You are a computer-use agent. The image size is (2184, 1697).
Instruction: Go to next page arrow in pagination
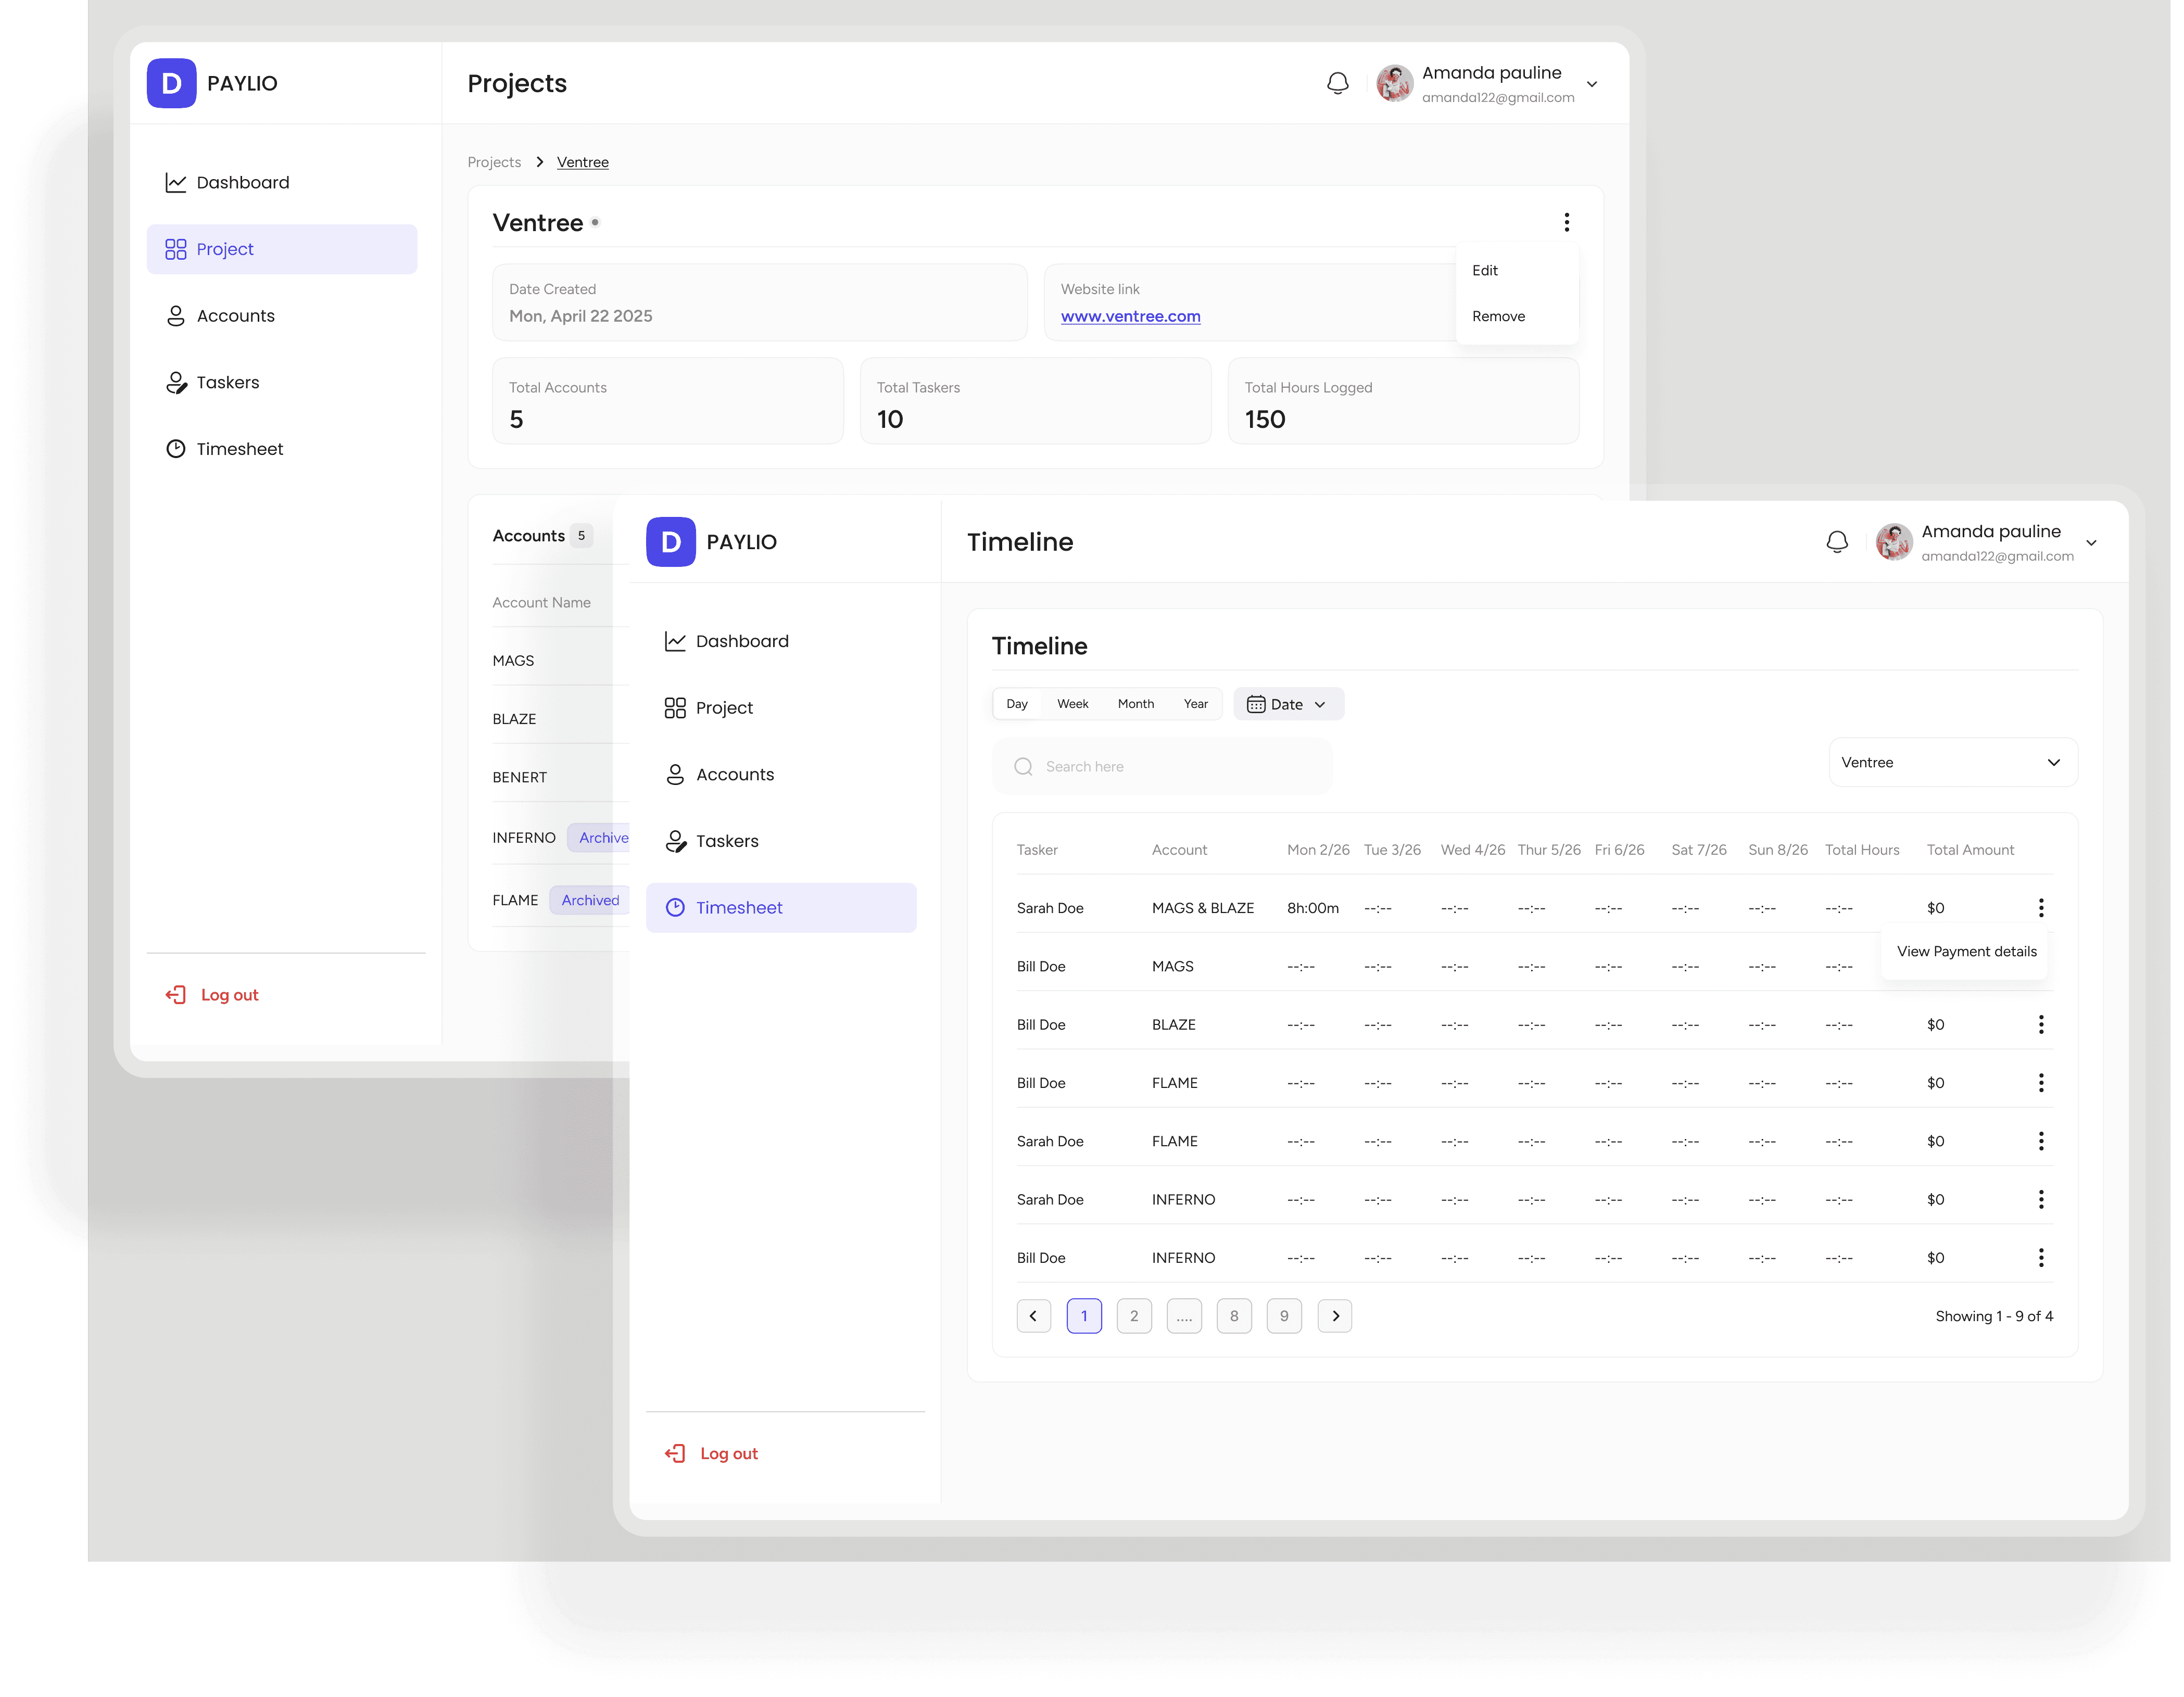pyautogui.click(x=1334, y=1316)
